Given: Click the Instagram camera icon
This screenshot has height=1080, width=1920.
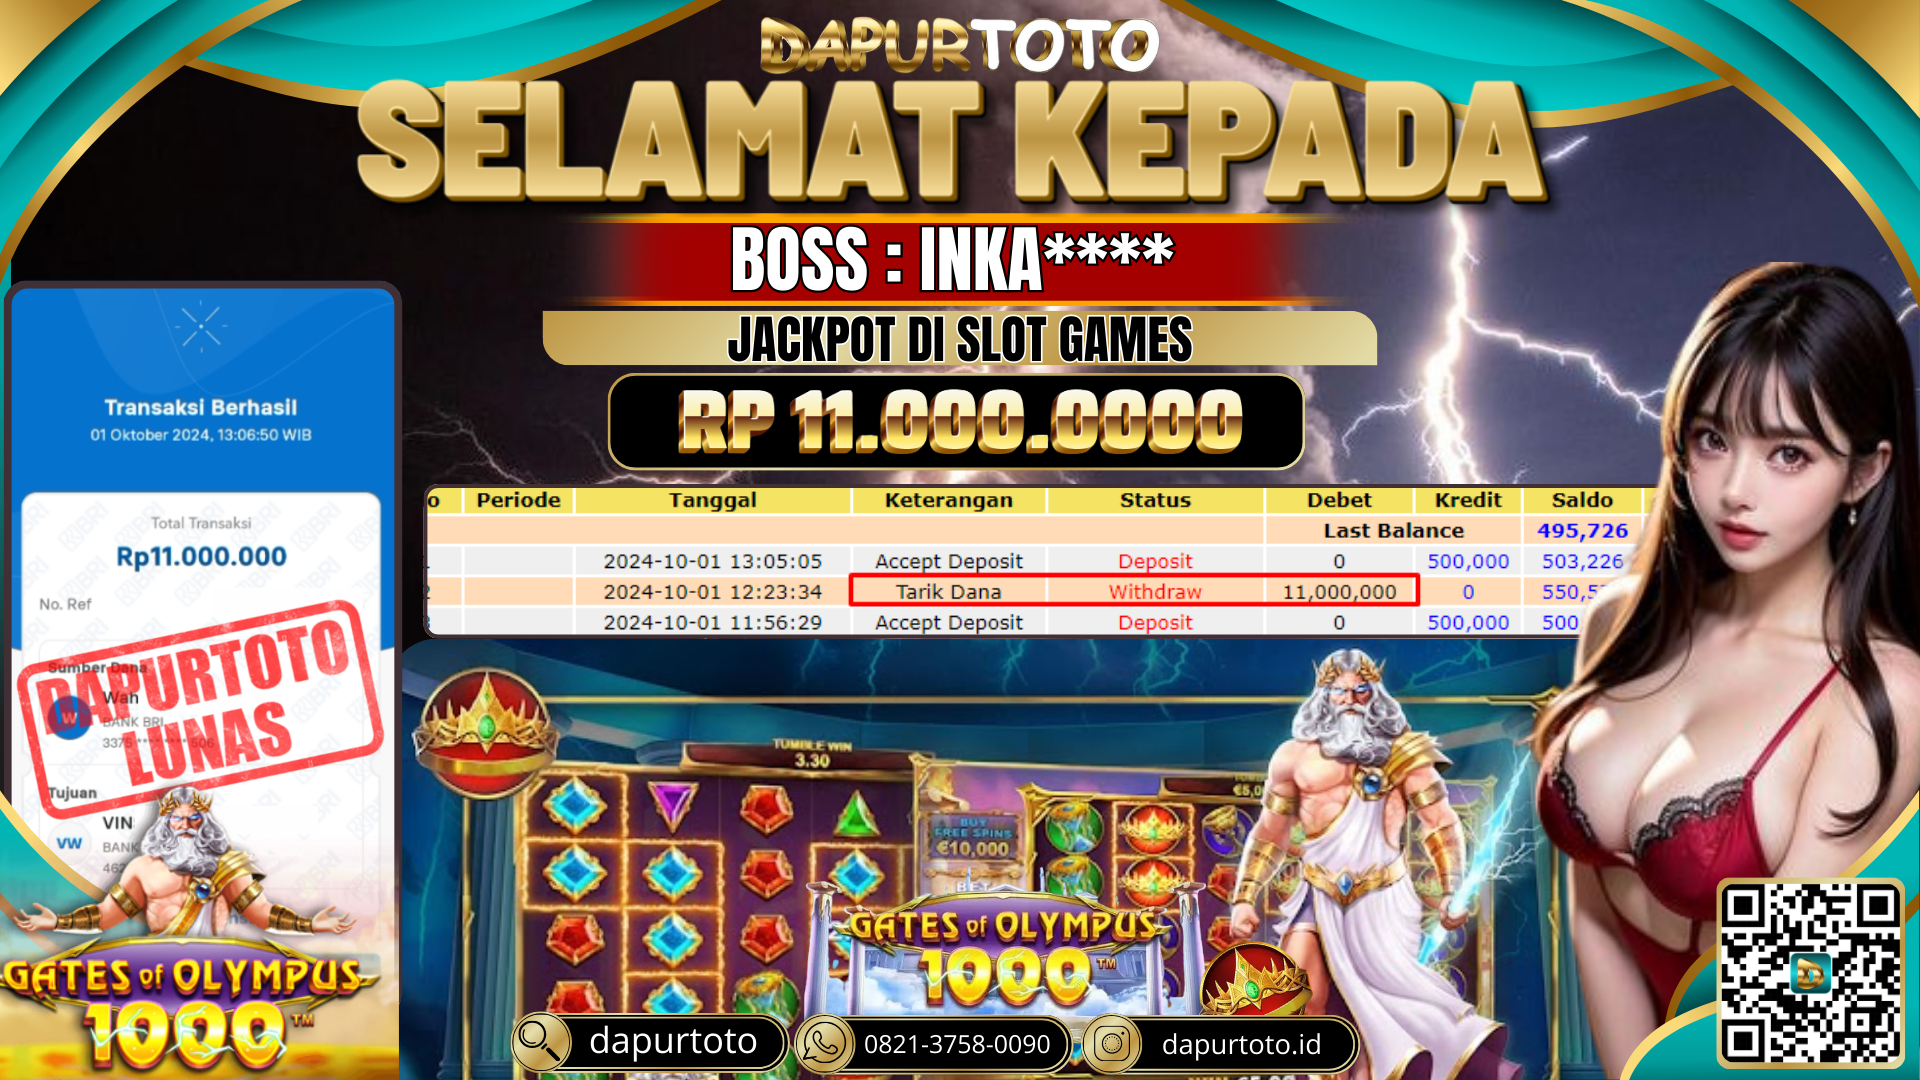Looking at the screenshot, I should [1111, 1044].
